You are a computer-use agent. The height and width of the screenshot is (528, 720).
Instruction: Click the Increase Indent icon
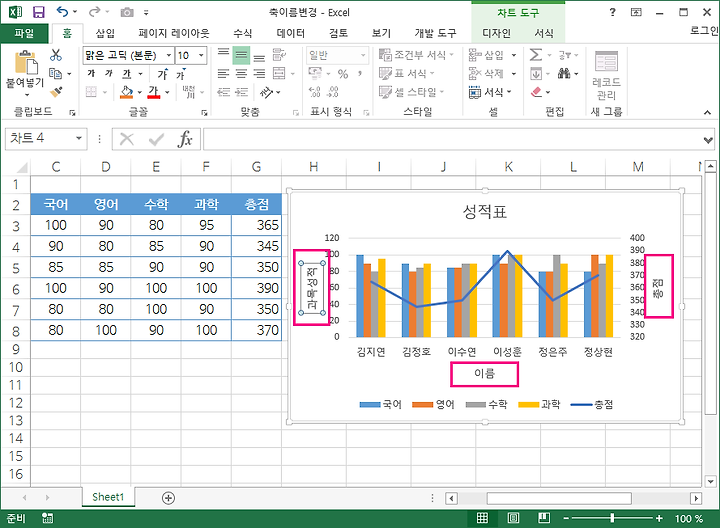pos(242,92)
